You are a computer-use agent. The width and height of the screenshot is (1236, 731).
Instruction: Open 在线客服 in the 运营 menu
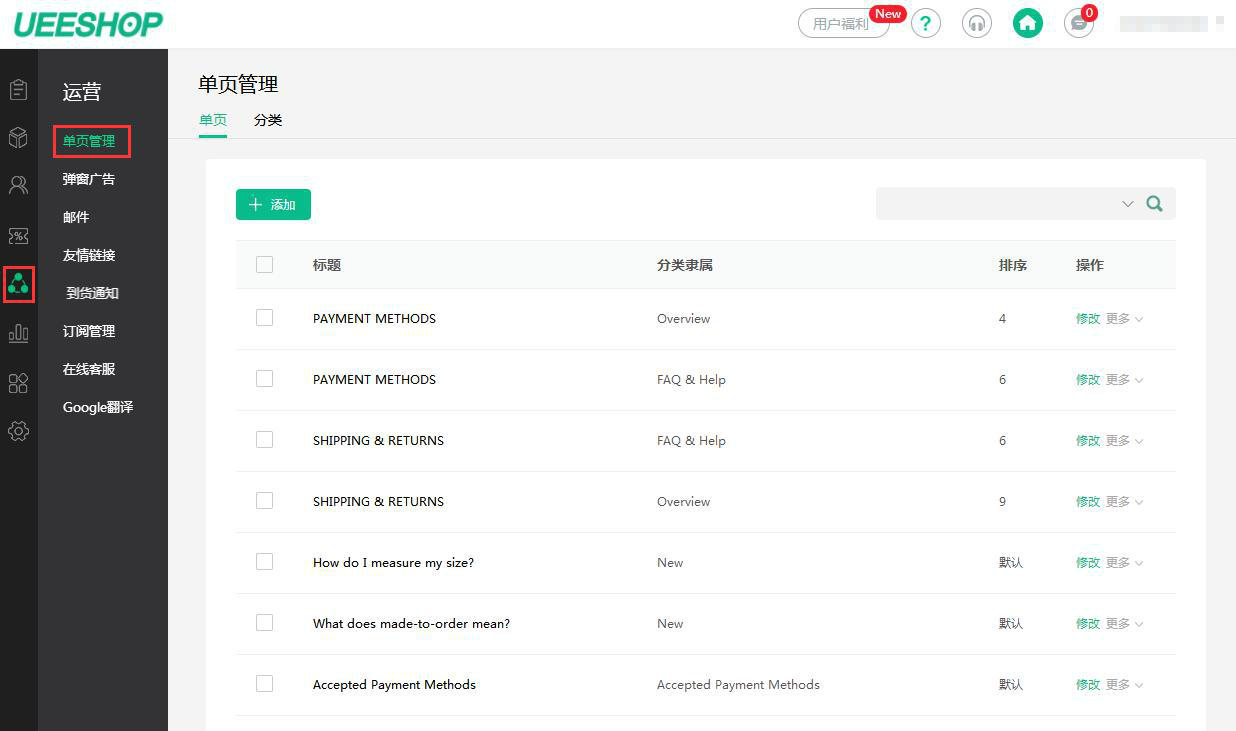tap(89, 369)
